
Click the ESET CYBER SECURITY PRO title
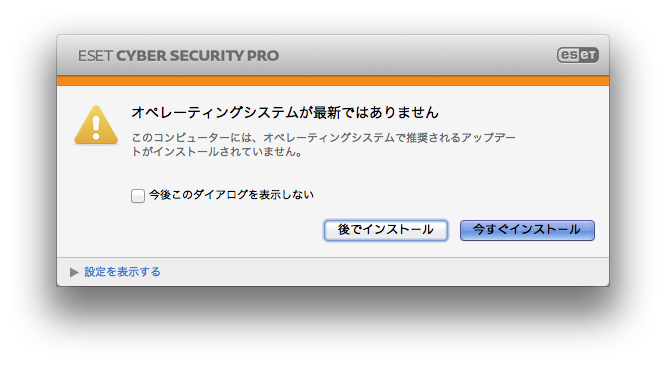[x=178, y=56]
